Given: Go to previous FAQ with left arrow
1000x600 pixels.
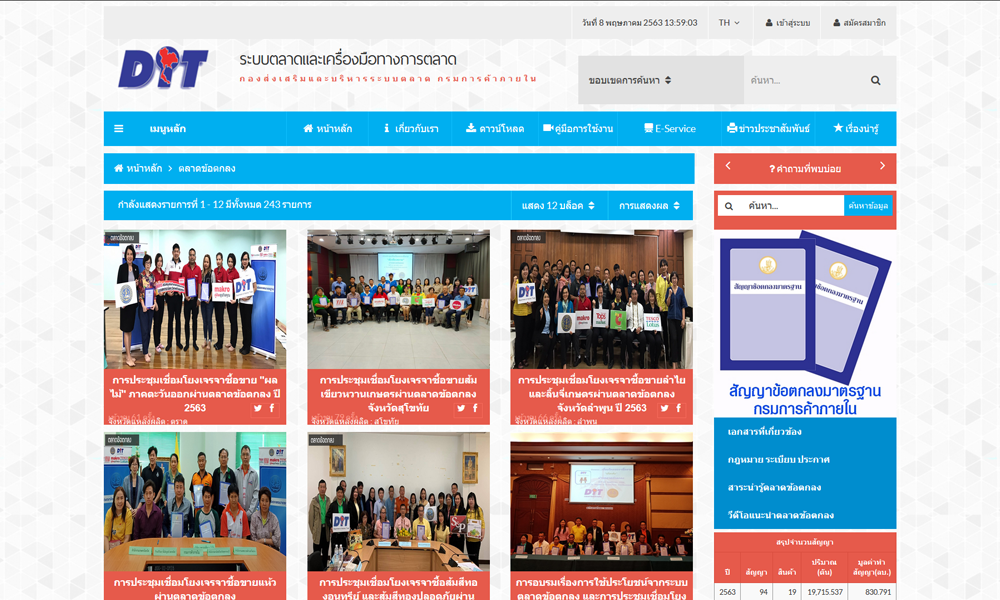Looking at the screenshot, I should pos(728,166).
